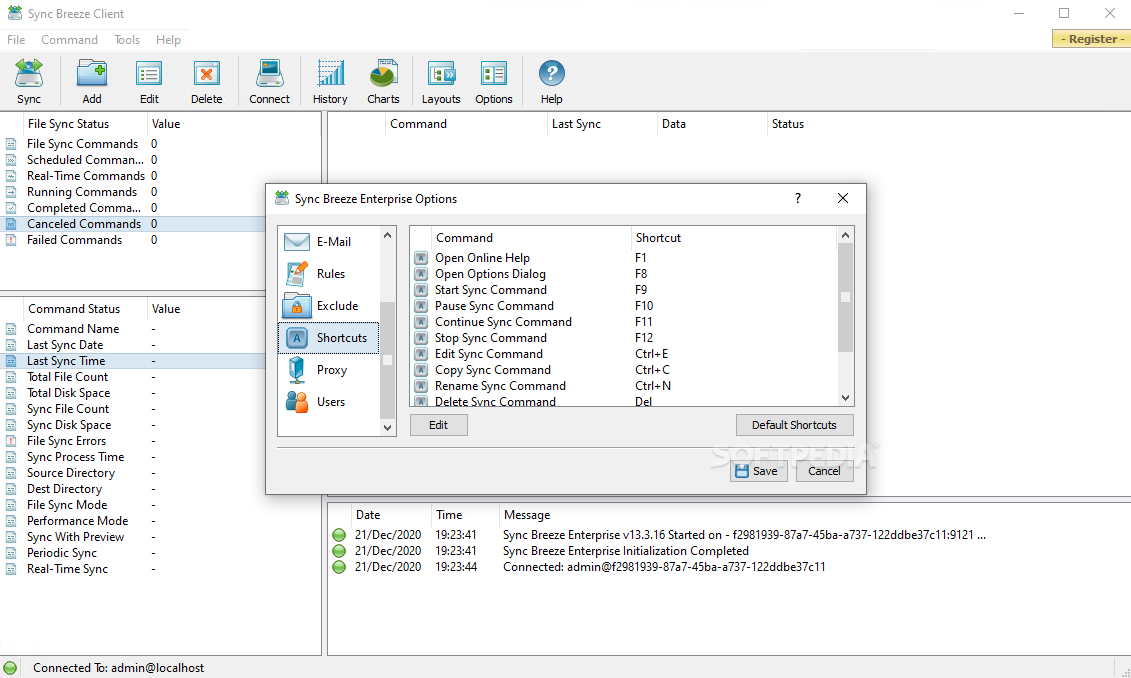Select the Rename Sync Command shortcut row
Image resolution: width=1131 pixels, height=678 pixels.
pyautogui.click(x=623, y=386)
